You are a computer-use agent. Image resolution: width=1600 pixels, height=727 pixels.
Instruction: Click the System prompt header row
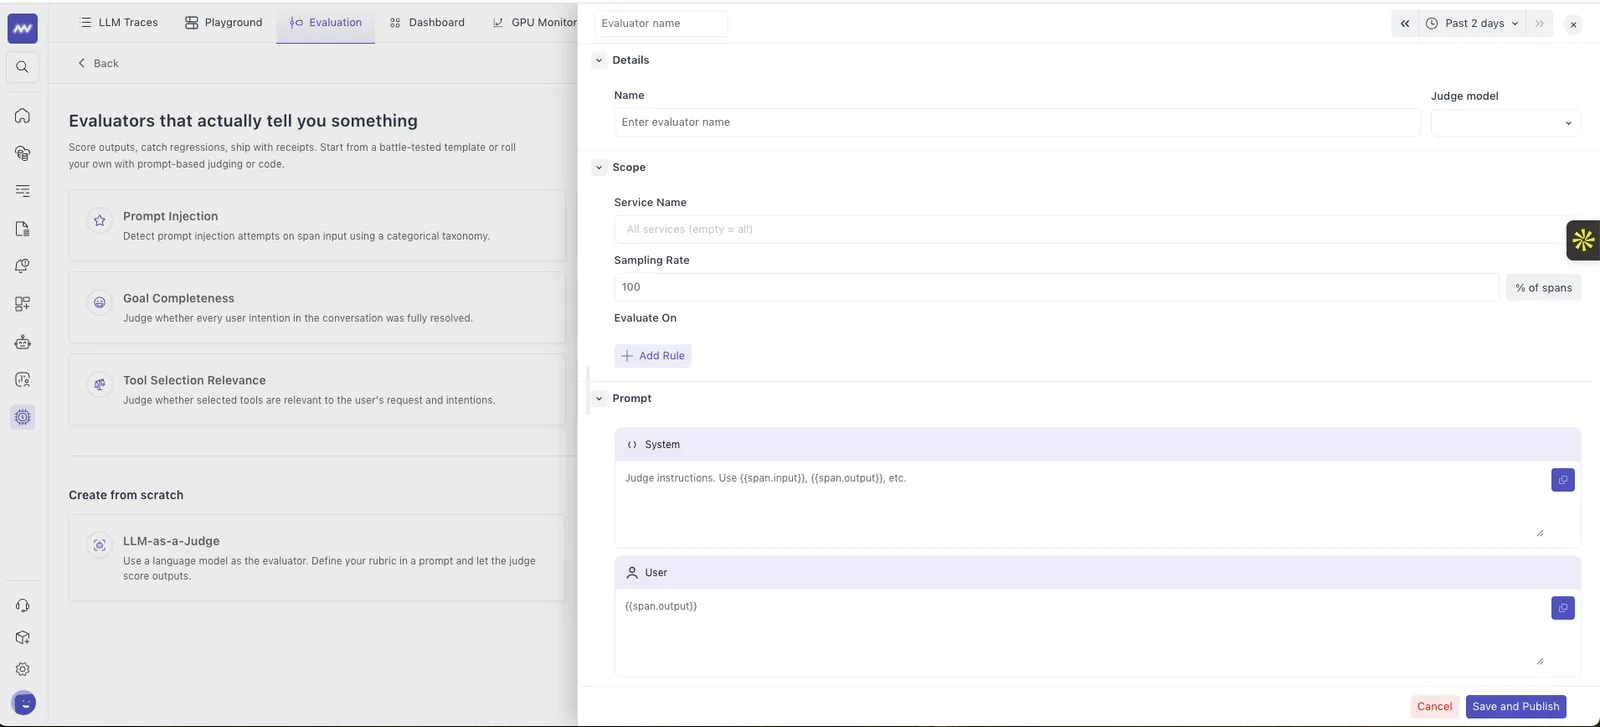tap(1098, 444)
